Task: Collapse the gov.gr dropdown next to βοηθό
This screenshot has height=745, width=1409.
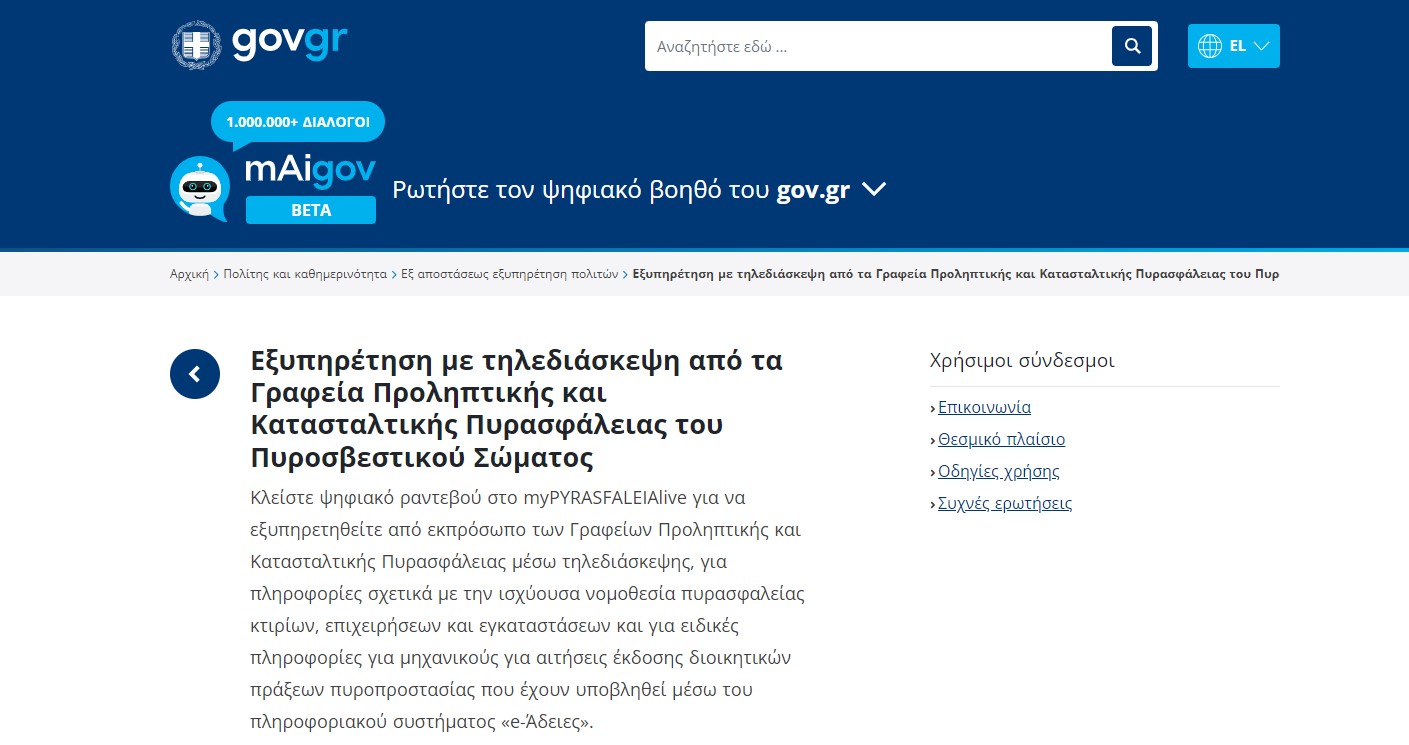Action: coord(875,188)
